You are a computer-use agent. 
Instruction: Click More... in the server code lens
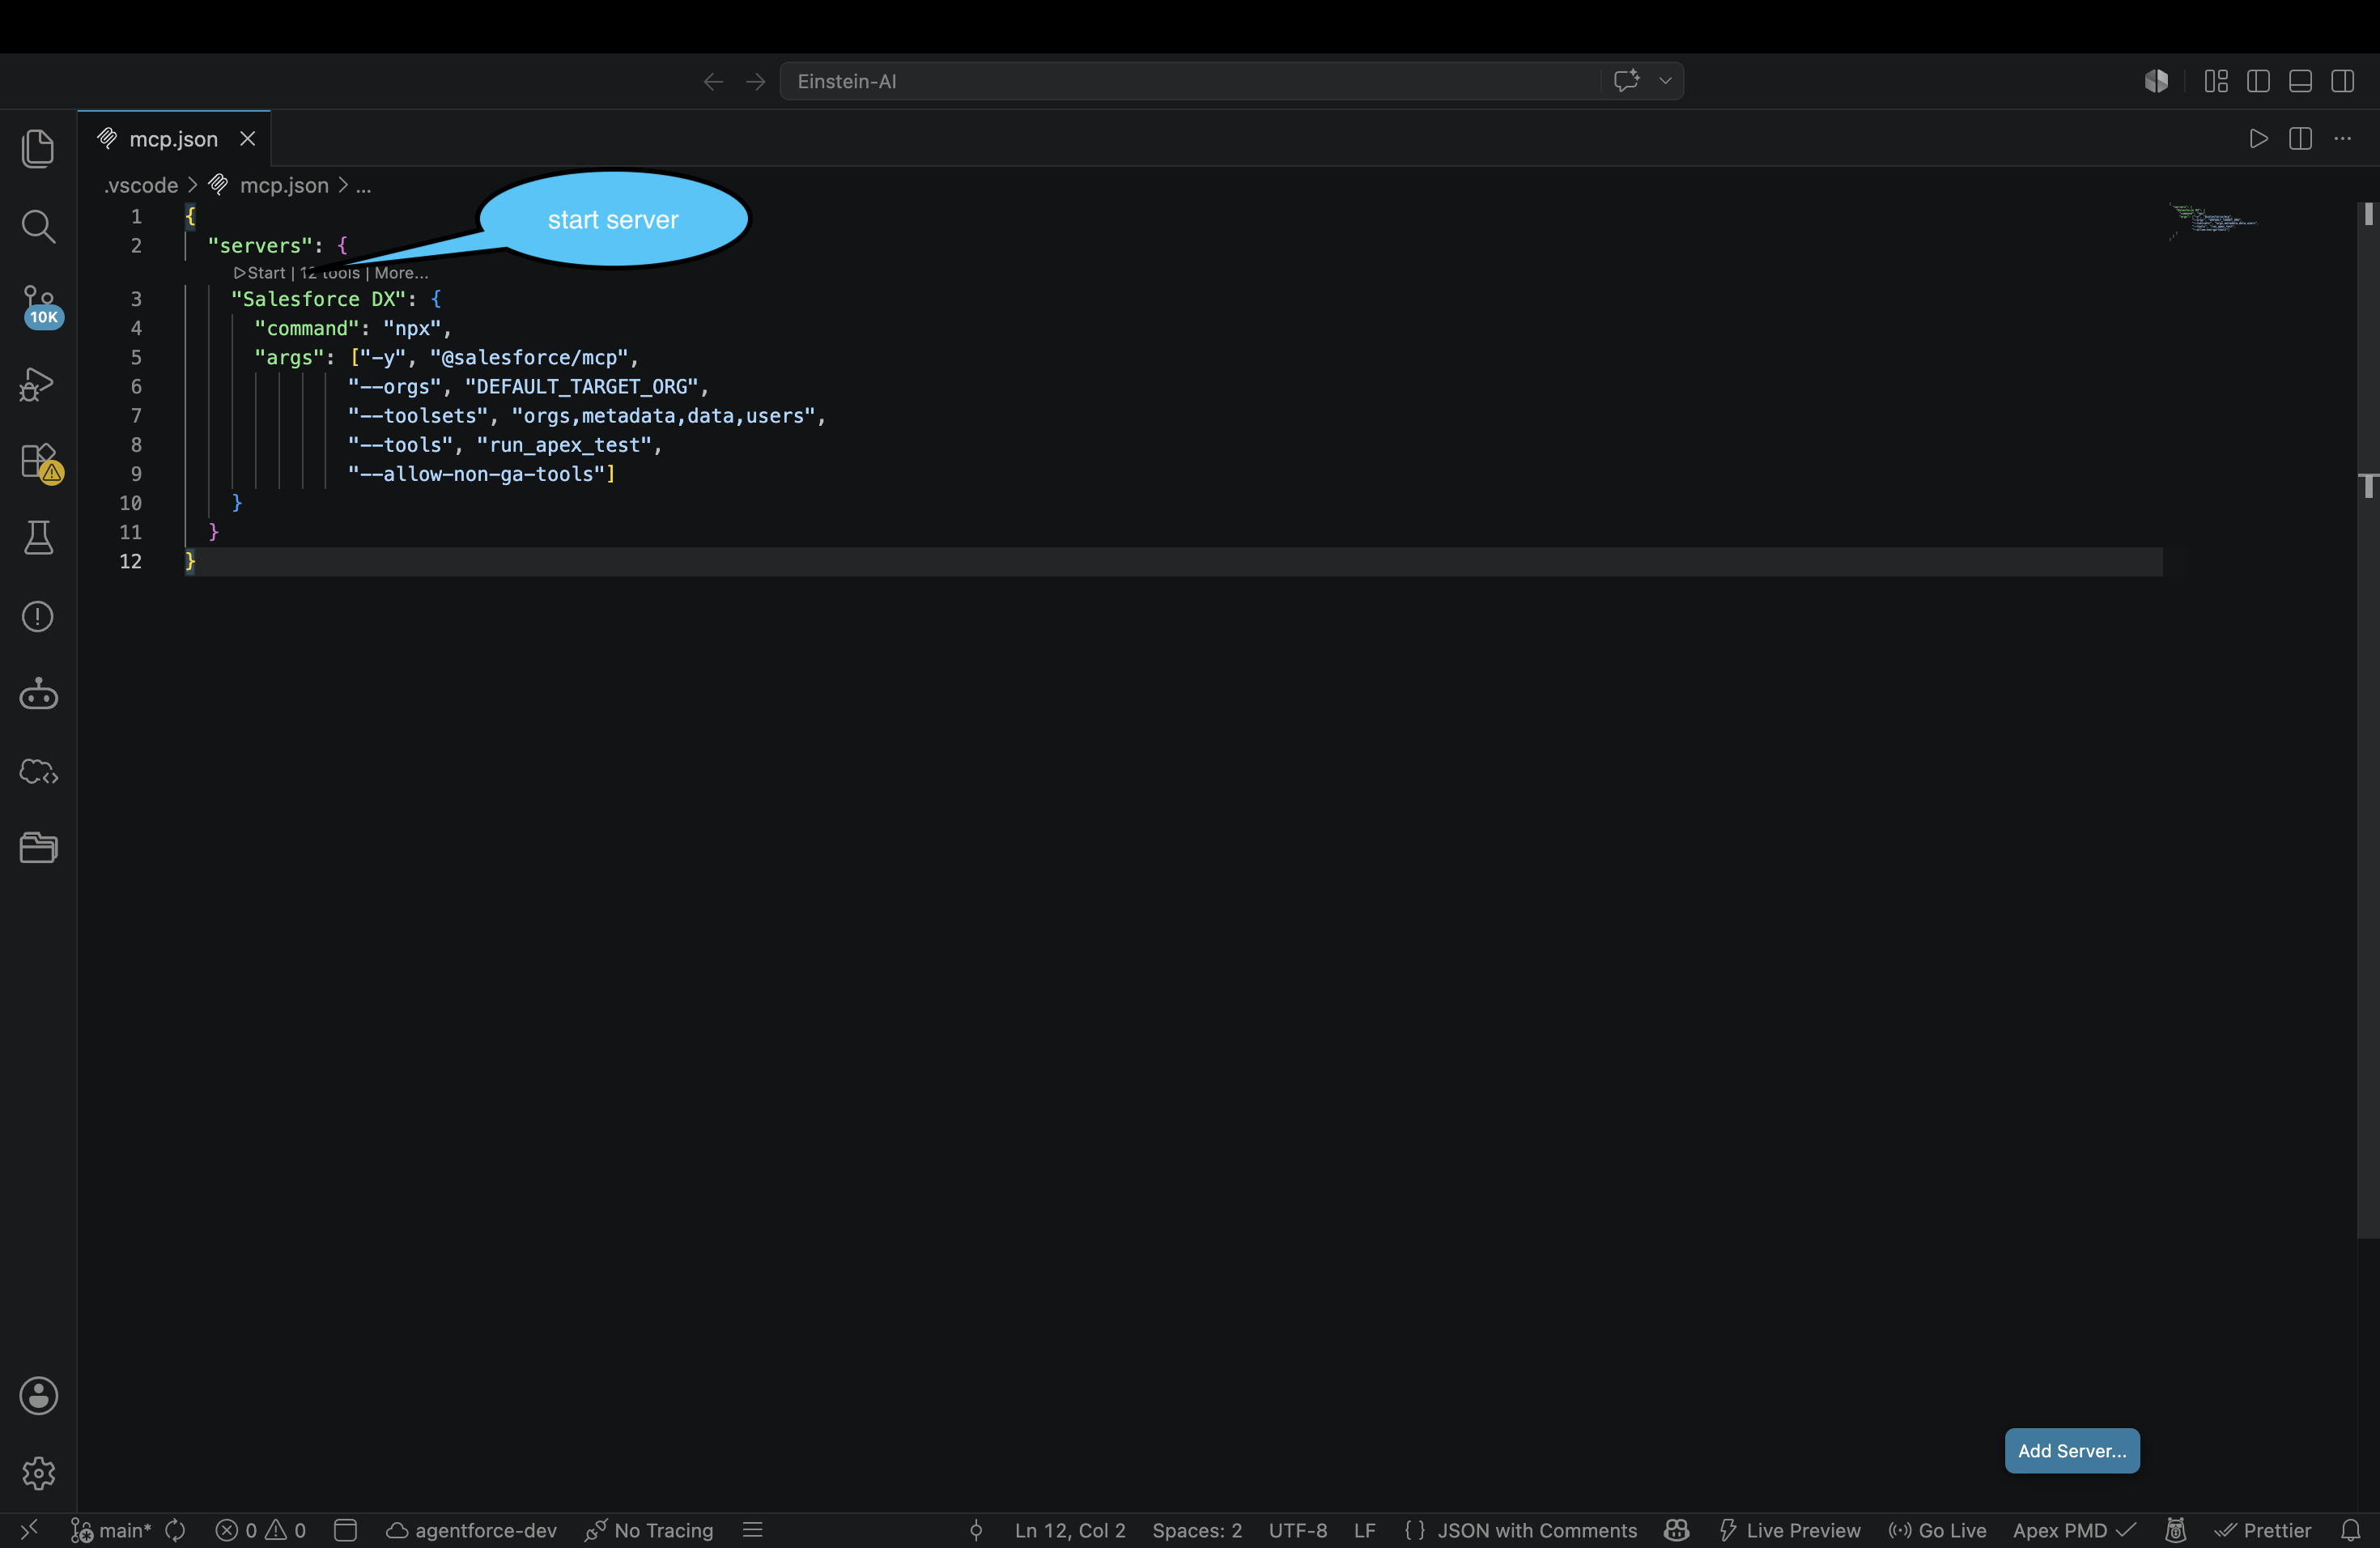[401, 273]
